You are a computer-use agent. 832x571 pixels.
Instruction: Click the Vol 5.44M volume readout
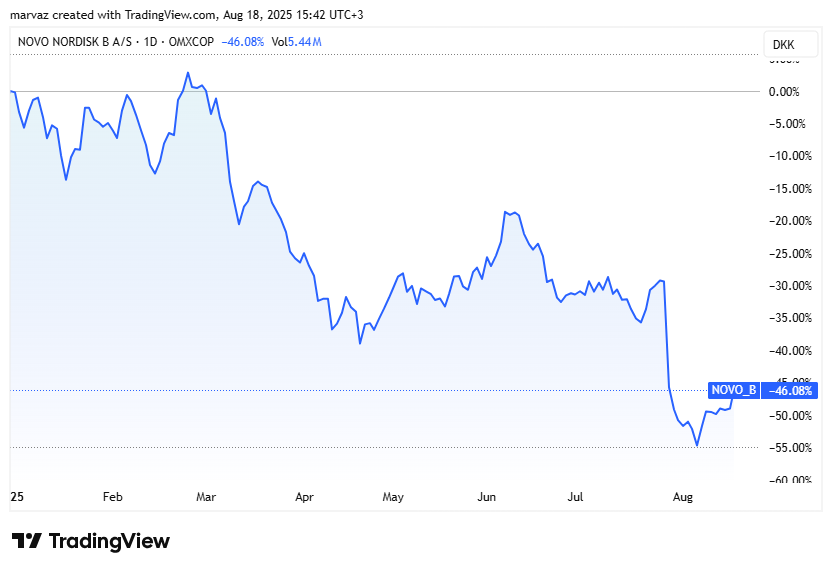297,42
